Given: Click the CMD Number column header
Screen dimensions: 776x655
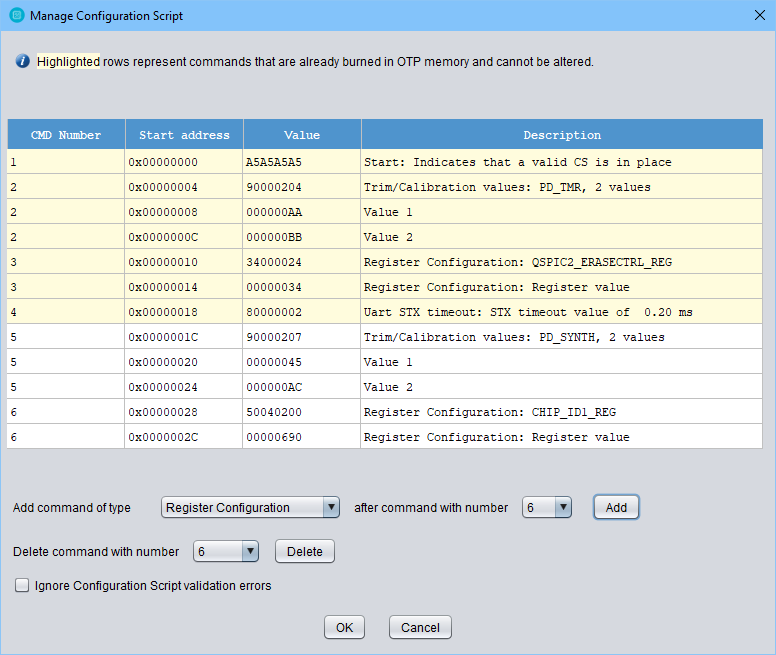Looking at the screenshot, I should 66,135.
